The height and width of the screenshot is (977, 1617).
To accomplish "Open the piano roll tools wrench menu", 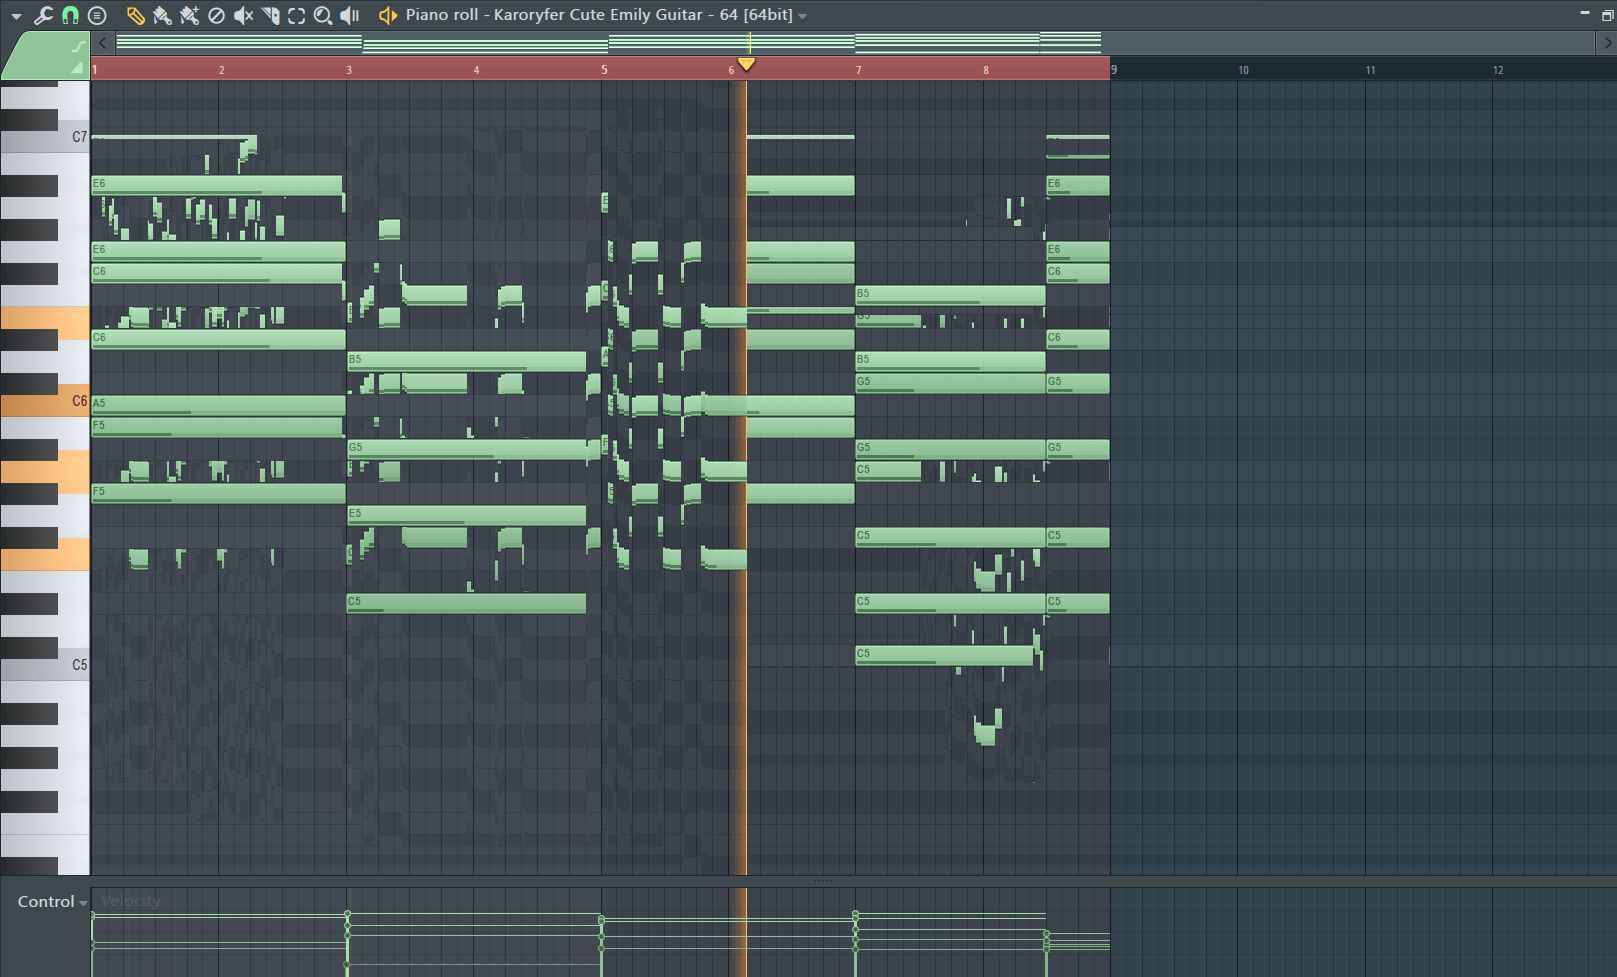I will (44, 15).
